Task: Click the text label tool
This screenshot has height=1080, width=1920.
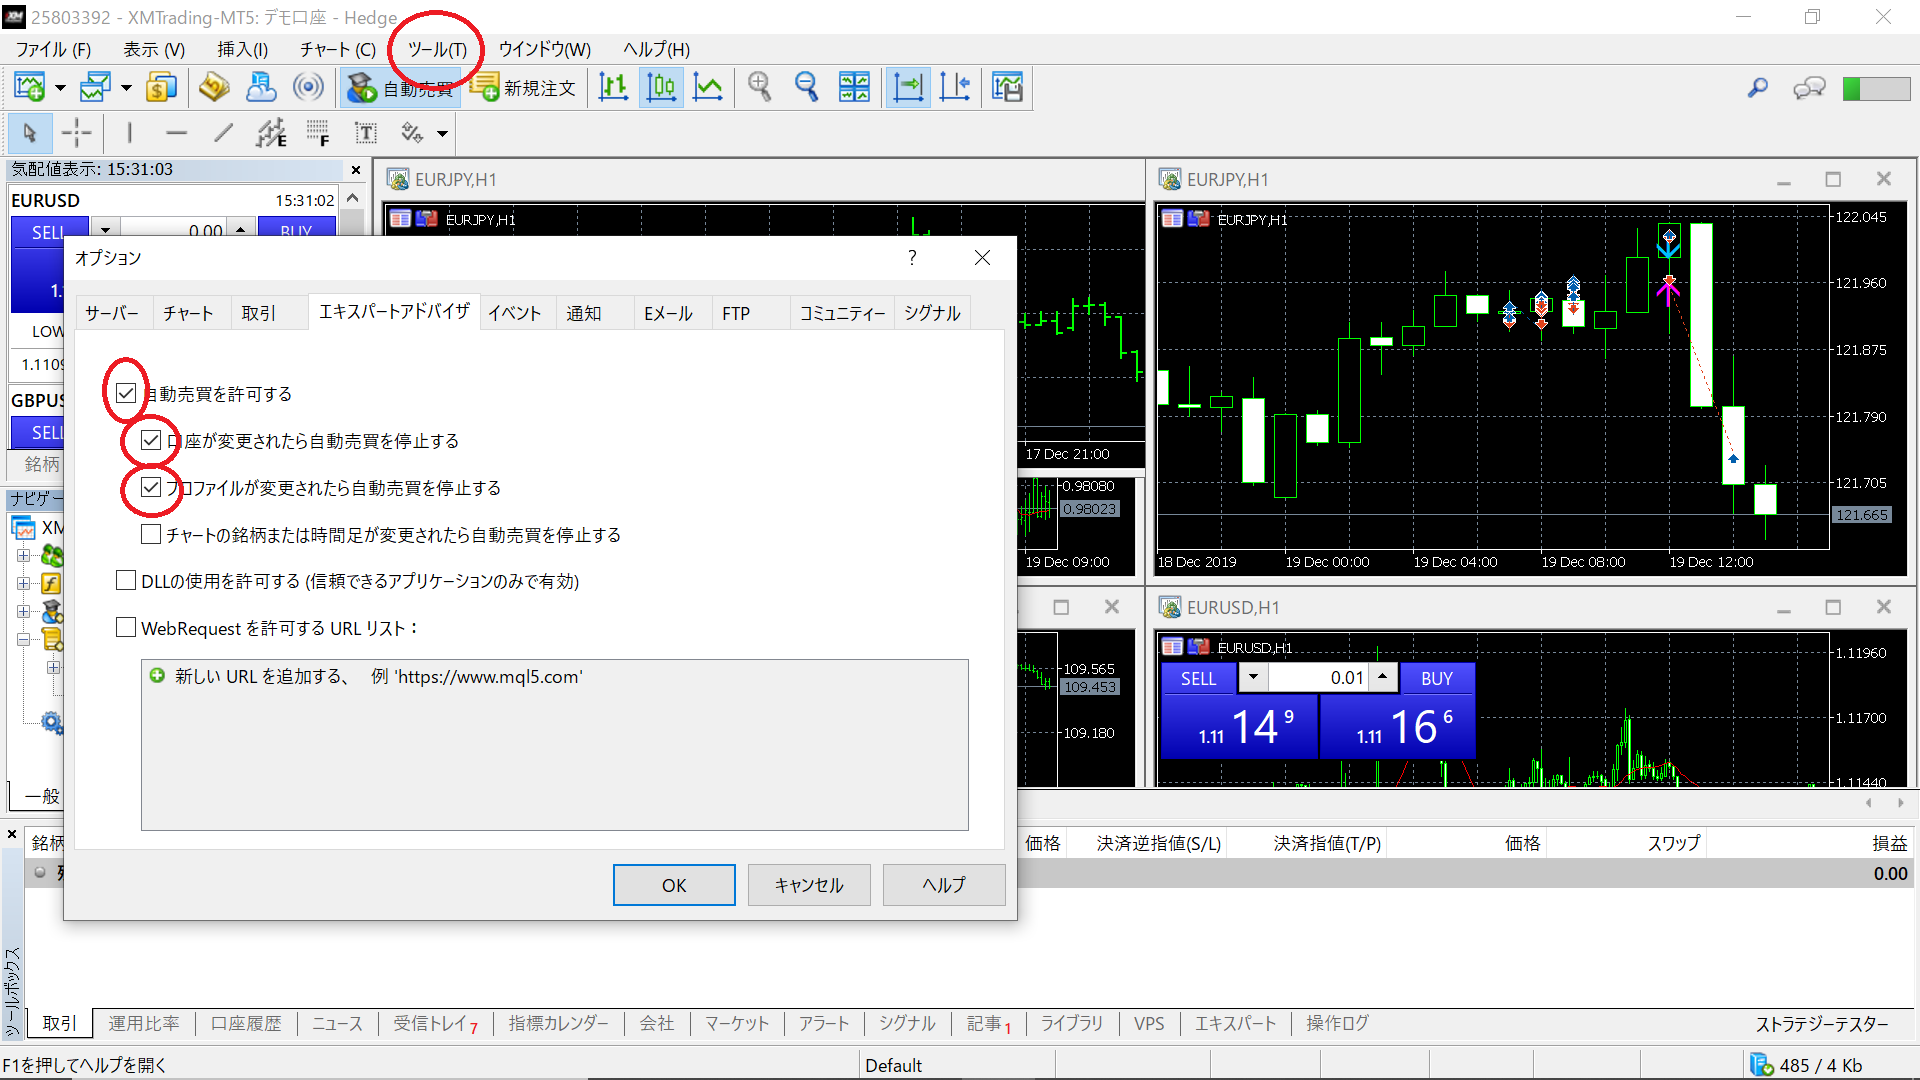Action: (x=366, y=133)
